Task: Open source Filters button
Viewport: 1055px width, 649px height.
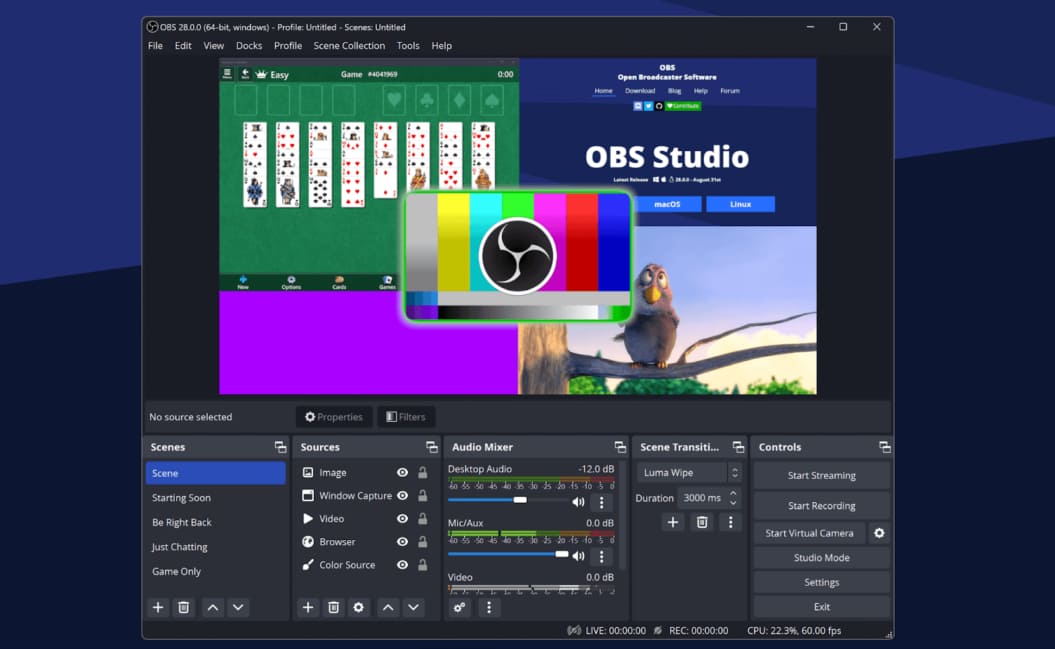Action: click(406, 417)
